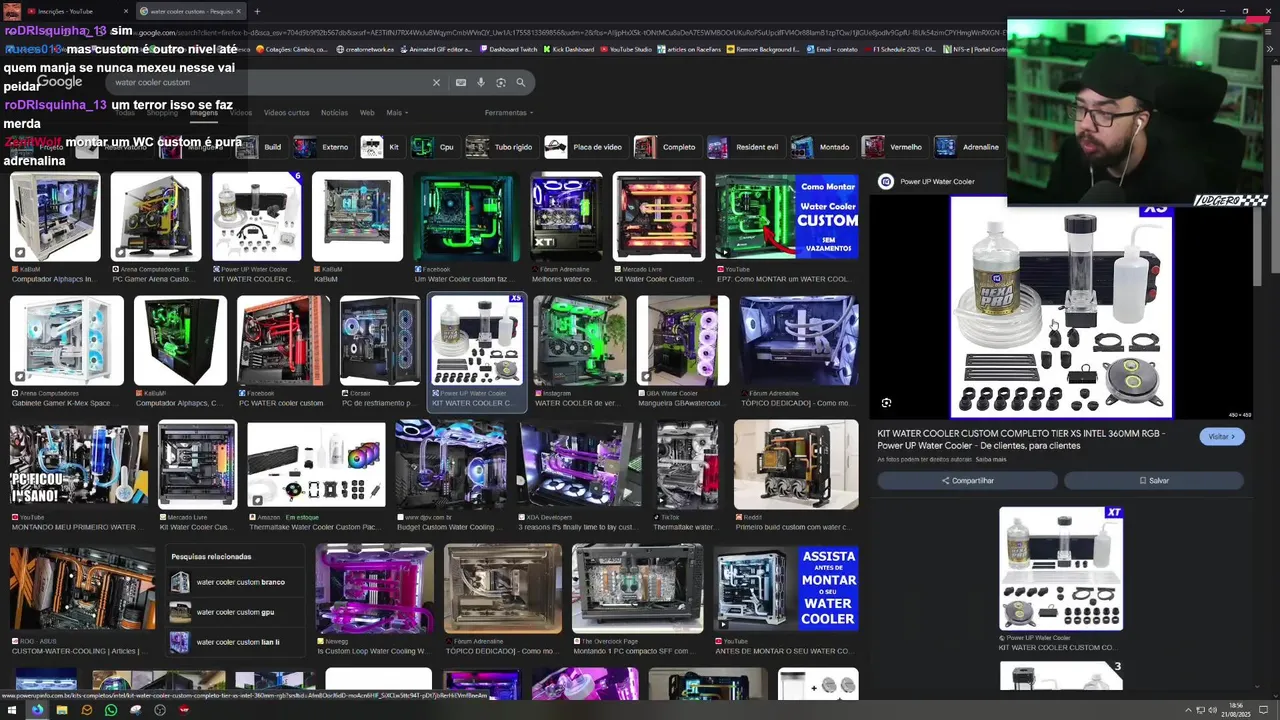Open the ASSISTA antes de montar thumbnail
This screenshot has height=720, width=1280.
[787, 588]
